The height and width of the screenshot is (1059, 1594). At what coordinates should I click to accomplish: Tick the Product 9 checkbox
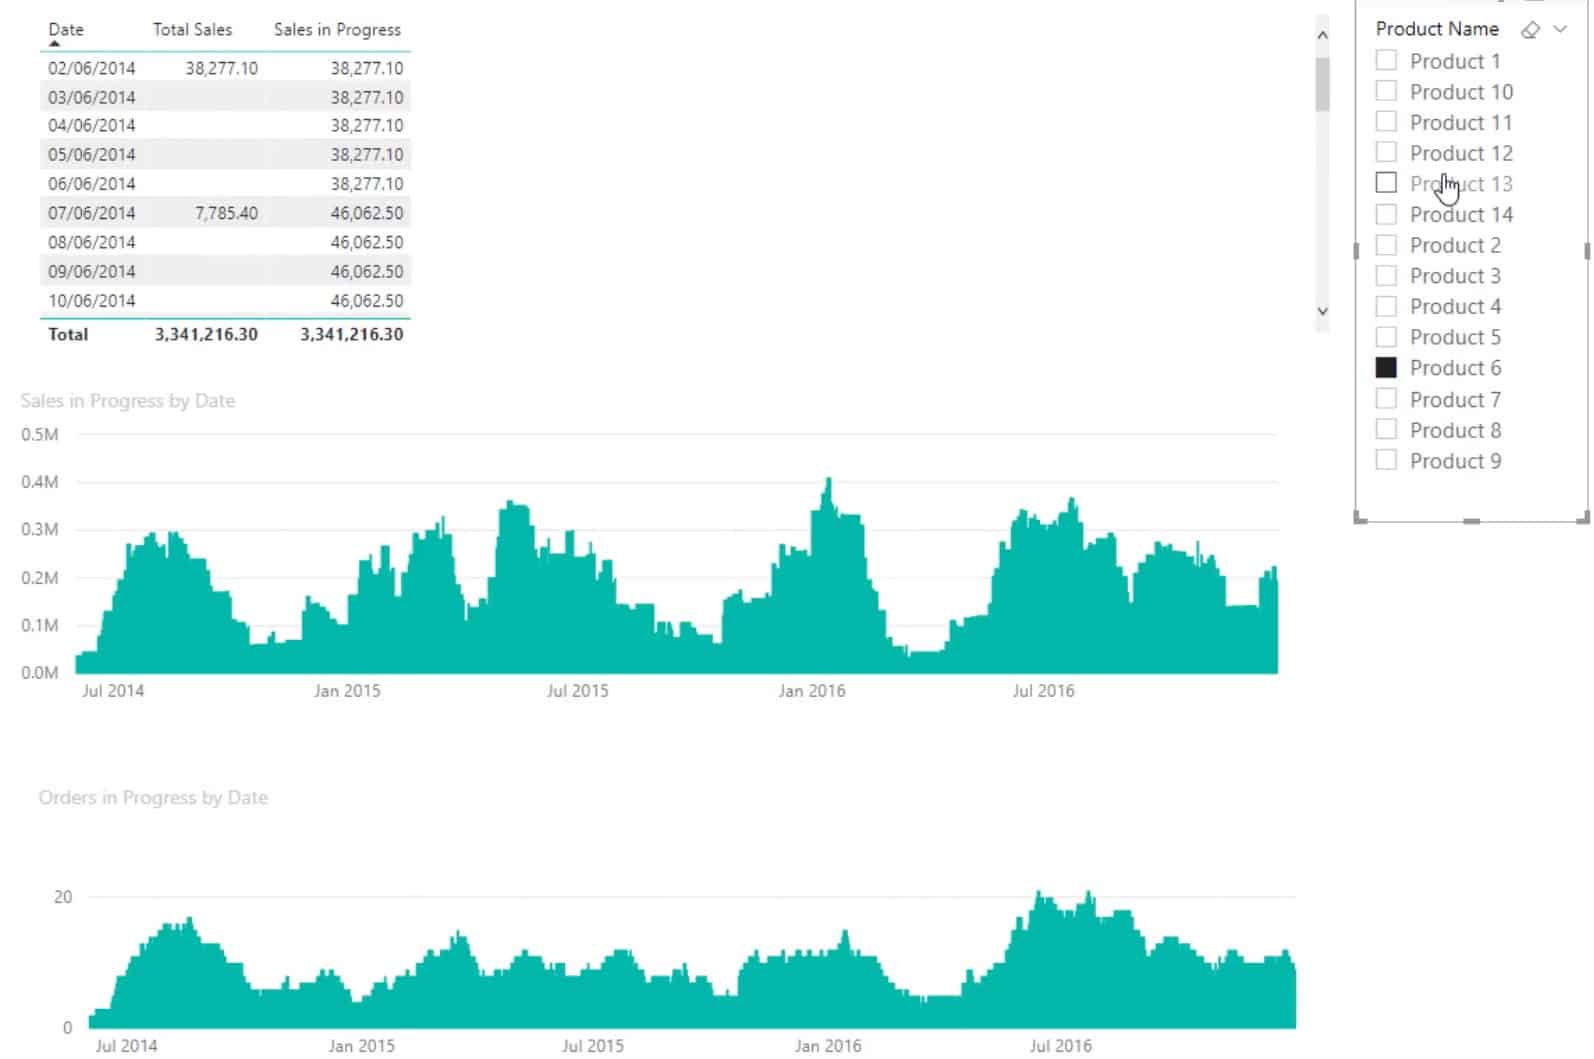(1386, 460)
